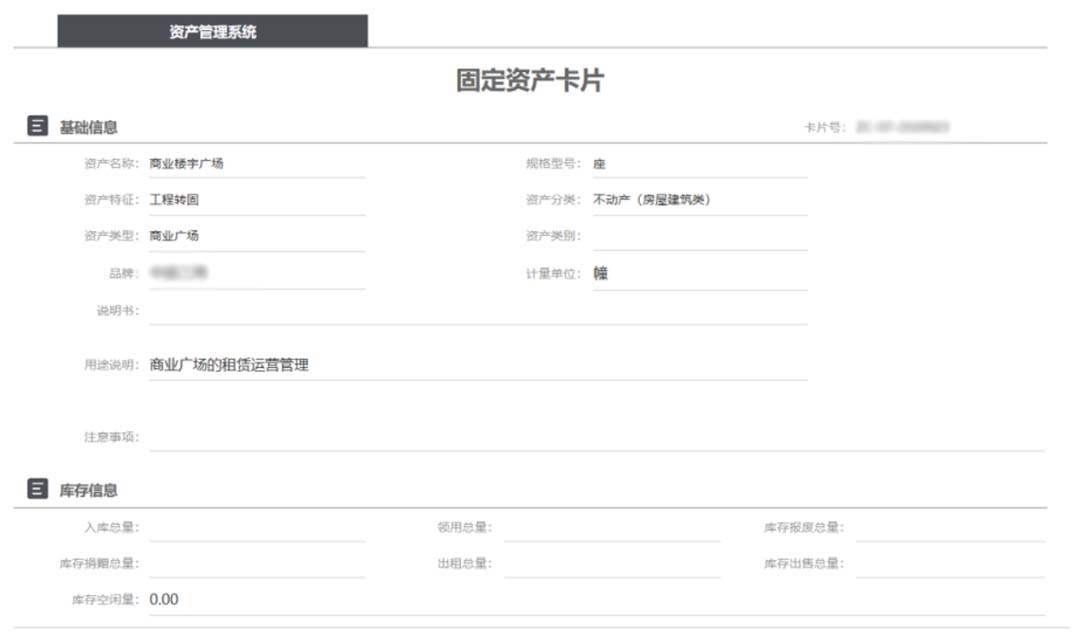Click the 基础信息 section list icon
The width and height of the screenshot is (1080, 642).
tap(37, 126)
